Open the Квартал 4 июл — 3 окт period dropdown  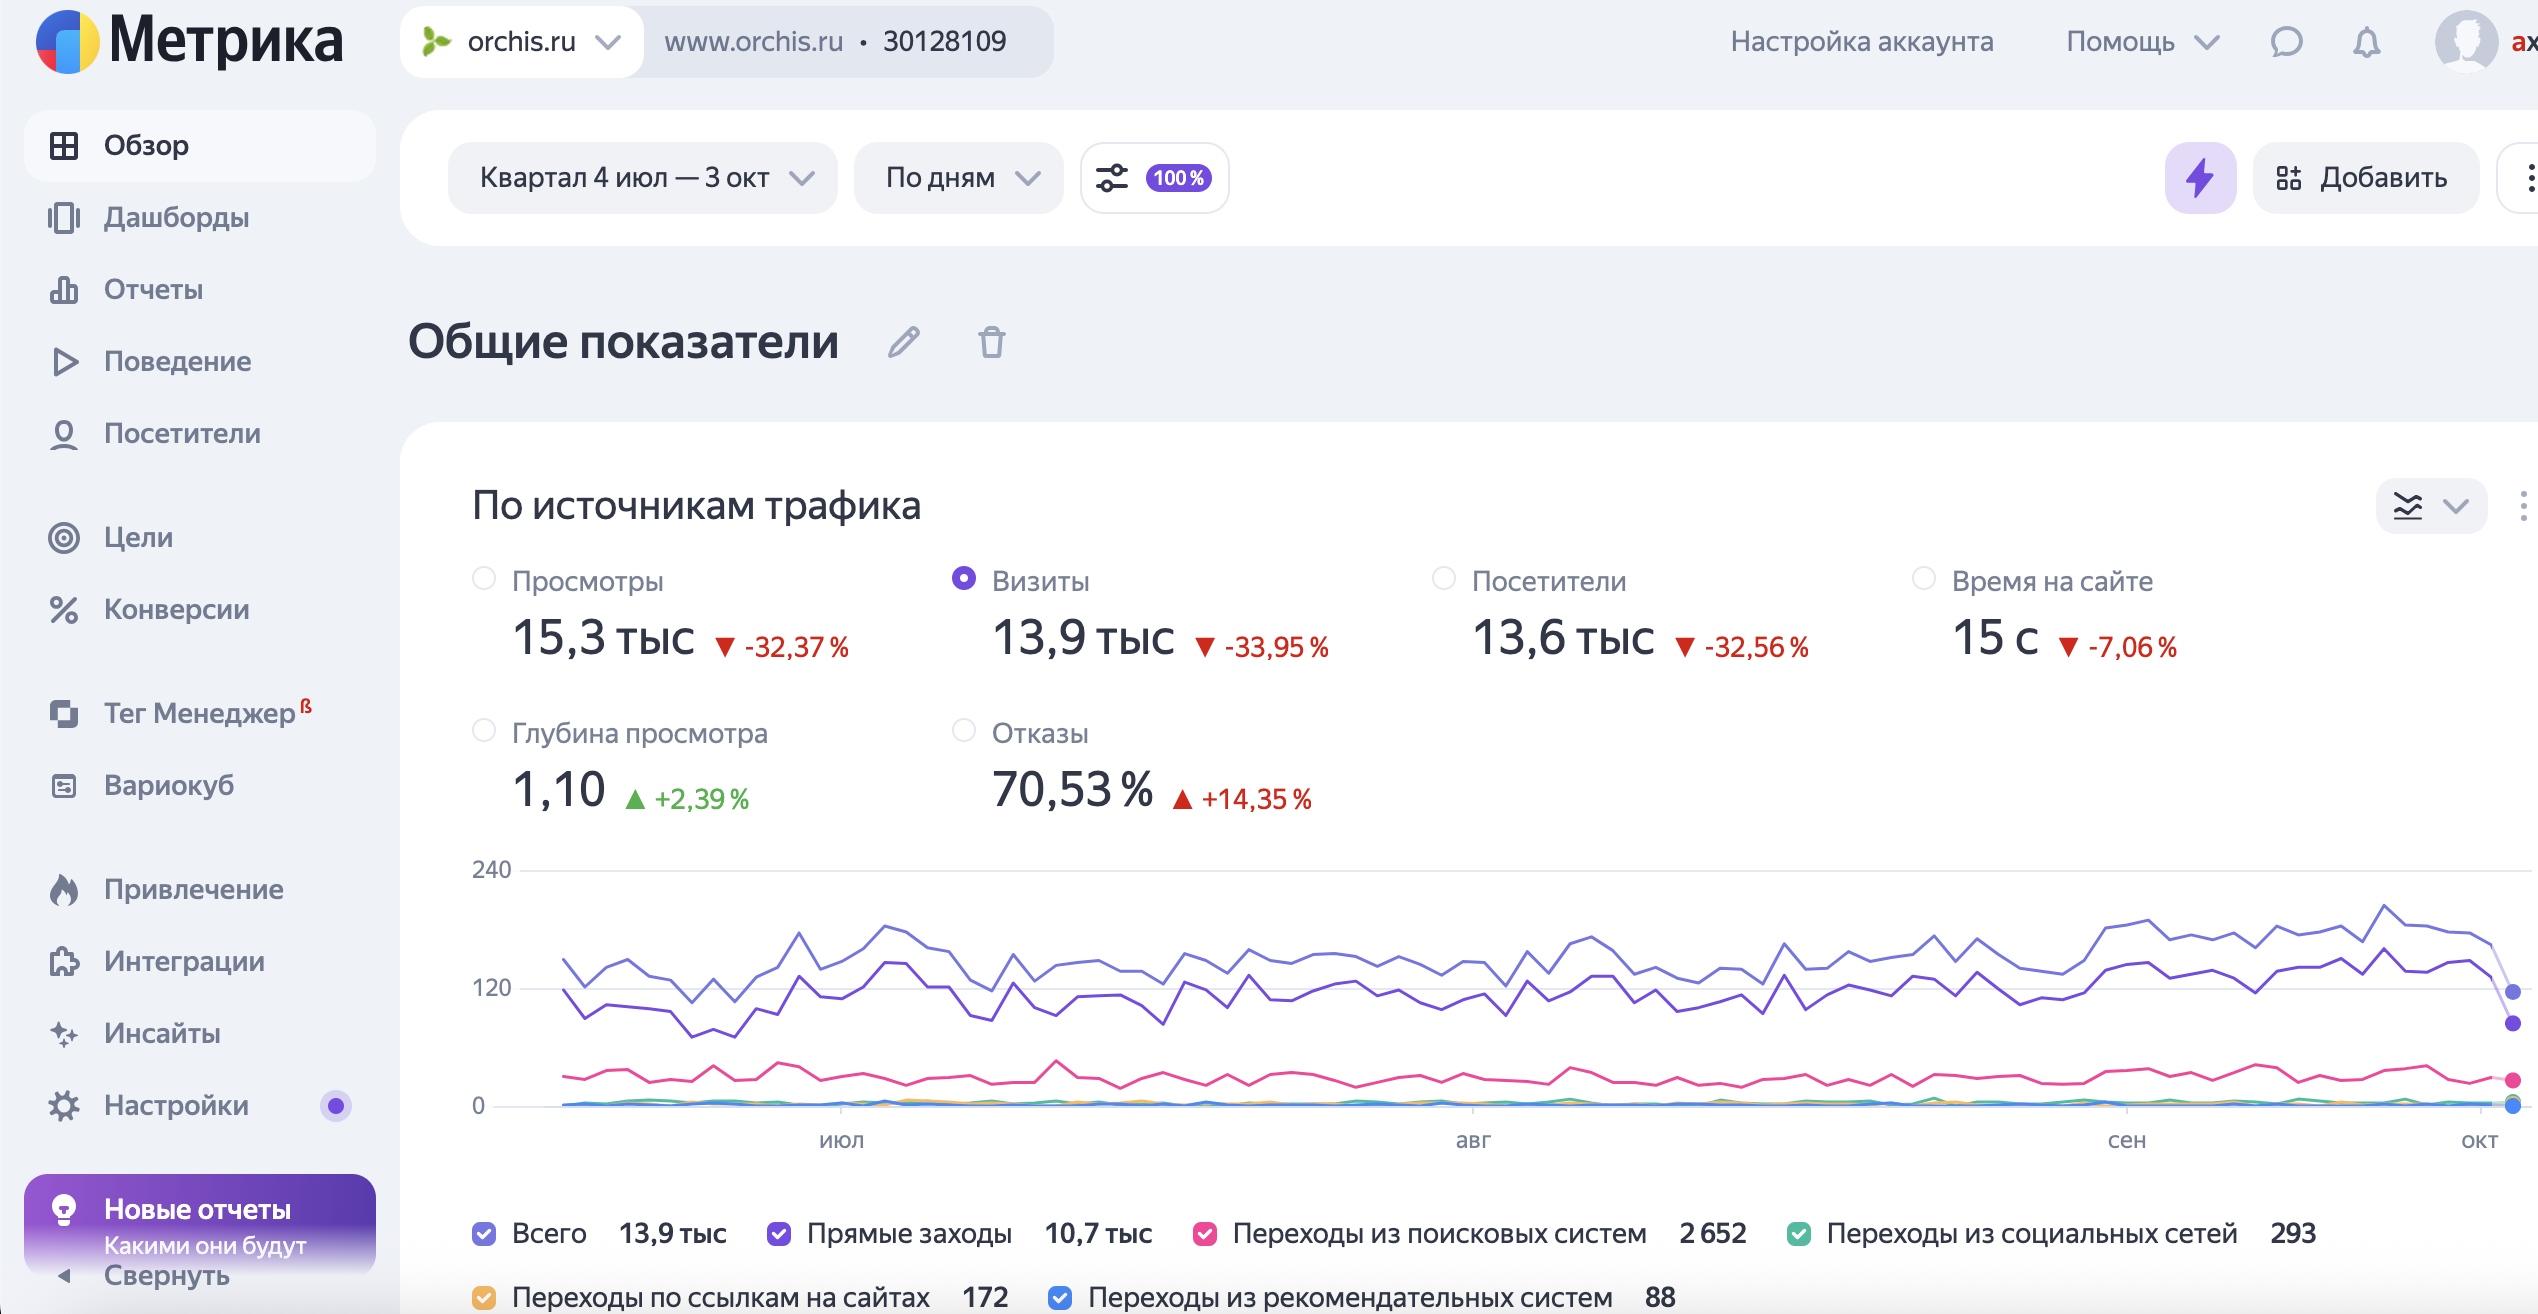point(643,178)
